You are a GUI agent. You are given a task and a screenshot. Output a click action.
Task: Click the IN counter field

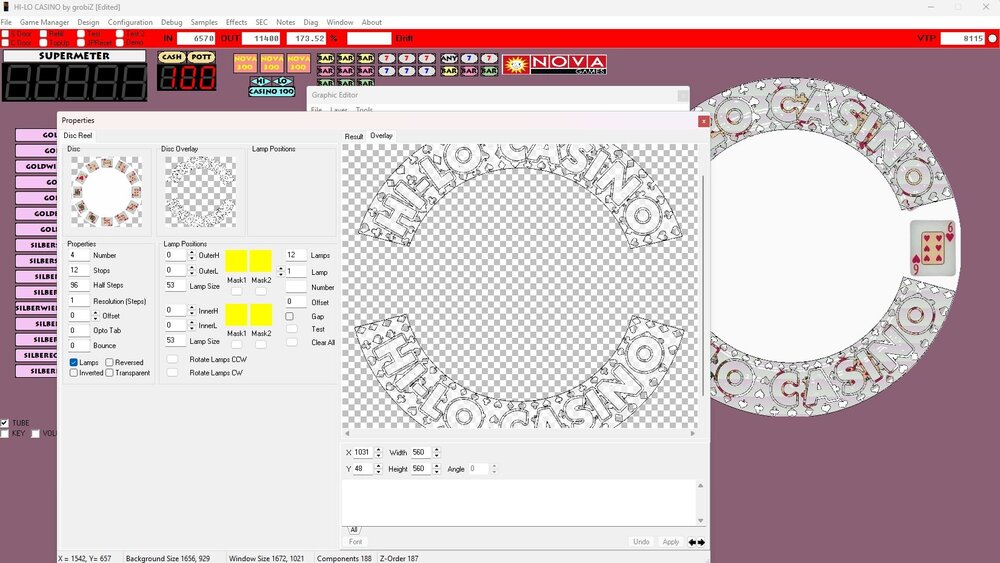196,38
